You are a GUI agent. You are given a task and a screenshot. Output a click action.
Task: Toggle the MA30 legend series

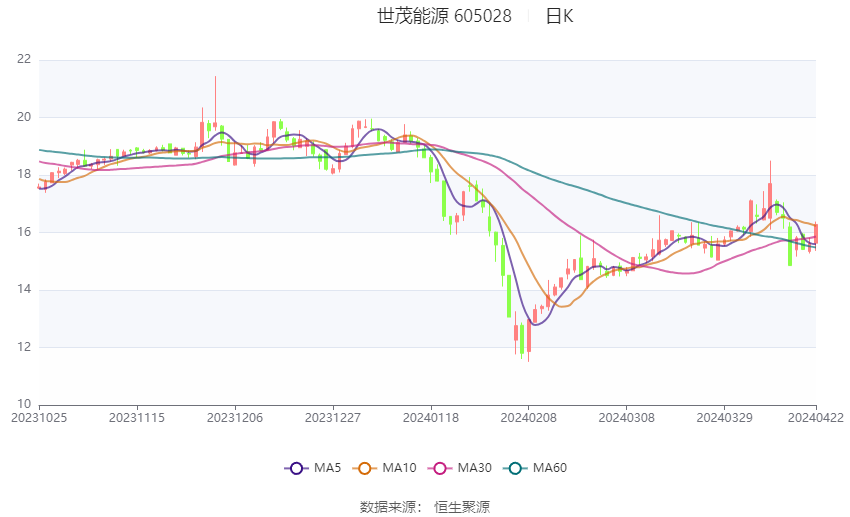(460, 468)
